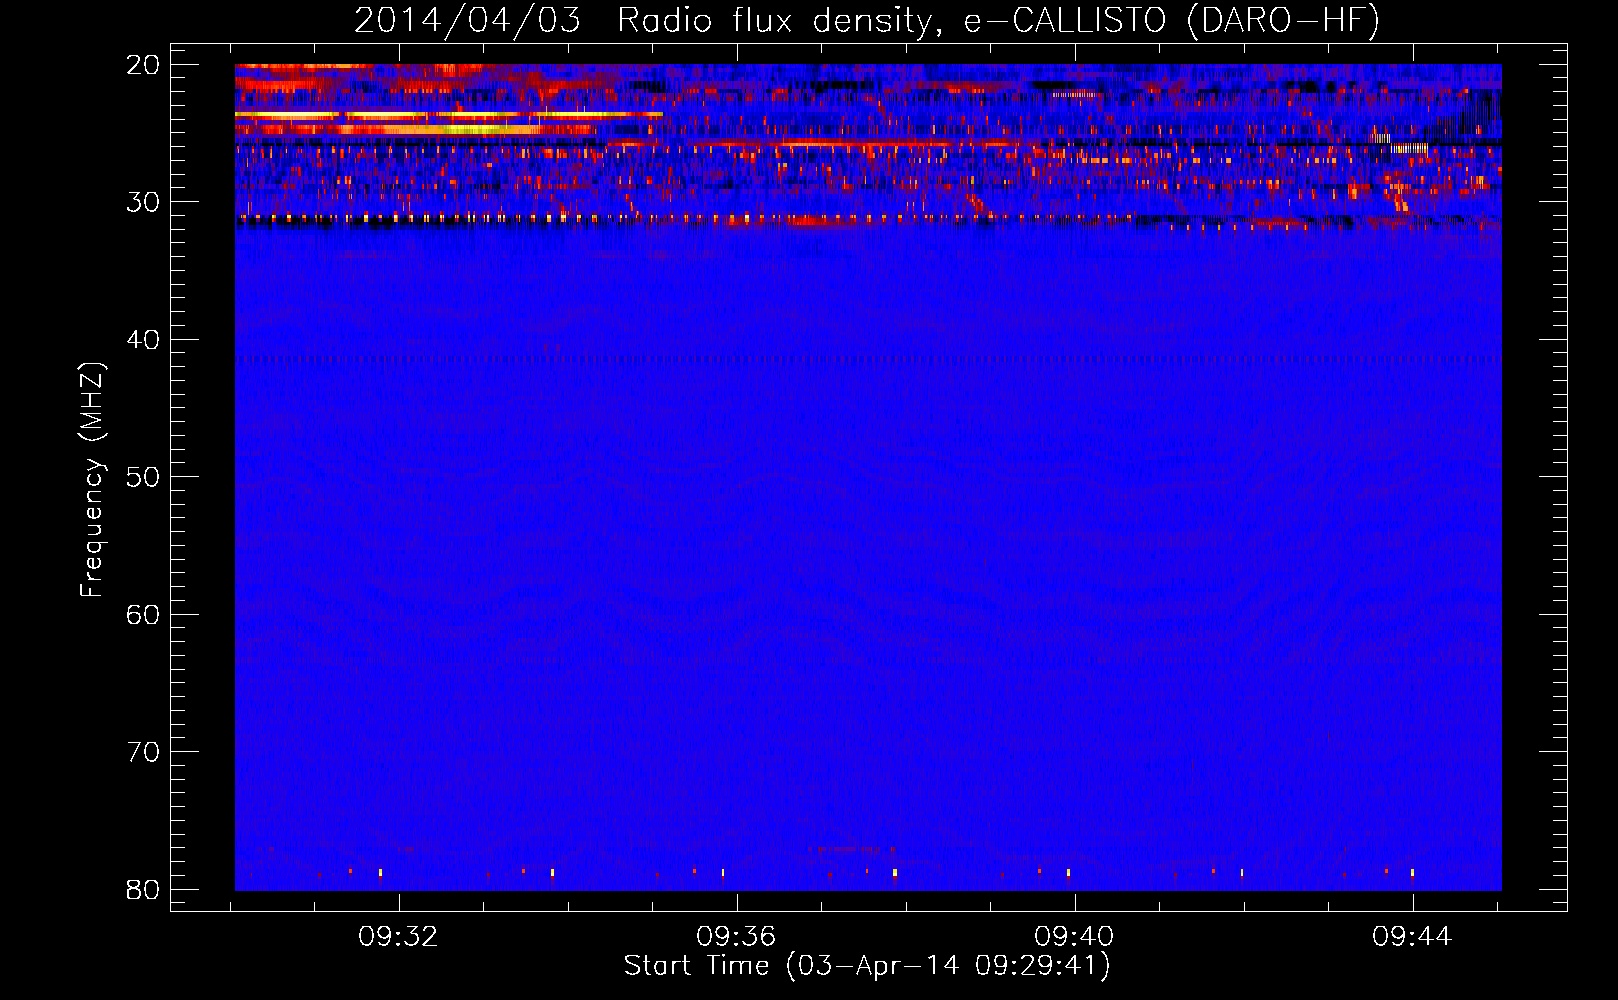This screenshot has height=1000, width=1618.
Task: Click the 09:36 time tick label
Action: 736,937
